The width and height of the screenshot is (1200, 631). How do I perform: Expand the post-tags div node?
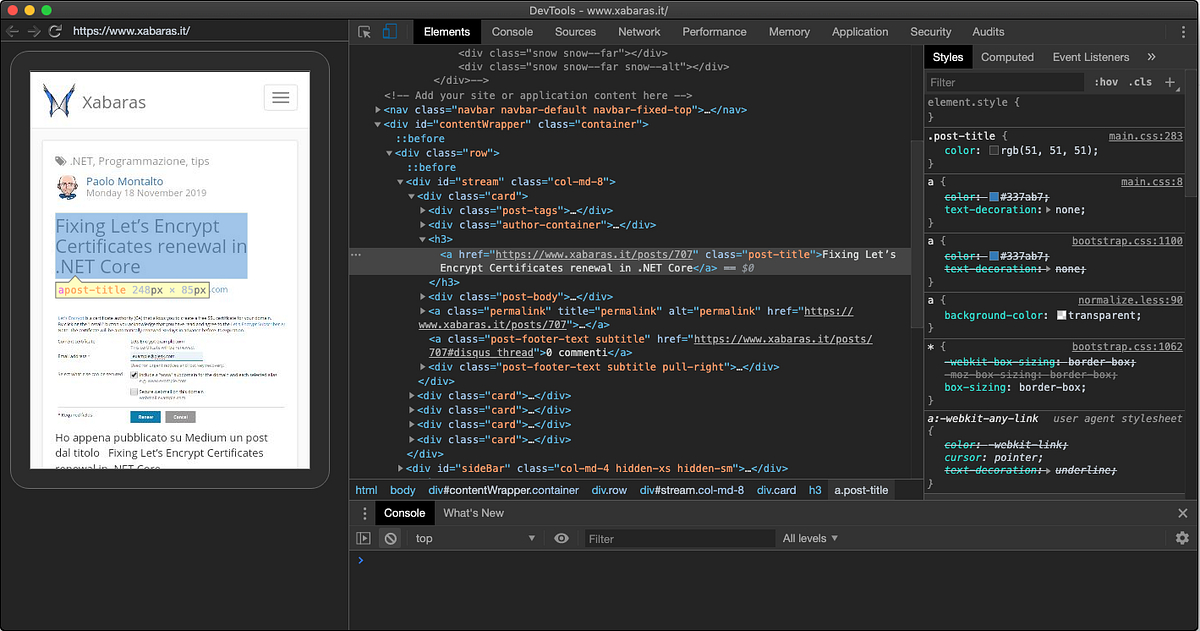point(423,211)
